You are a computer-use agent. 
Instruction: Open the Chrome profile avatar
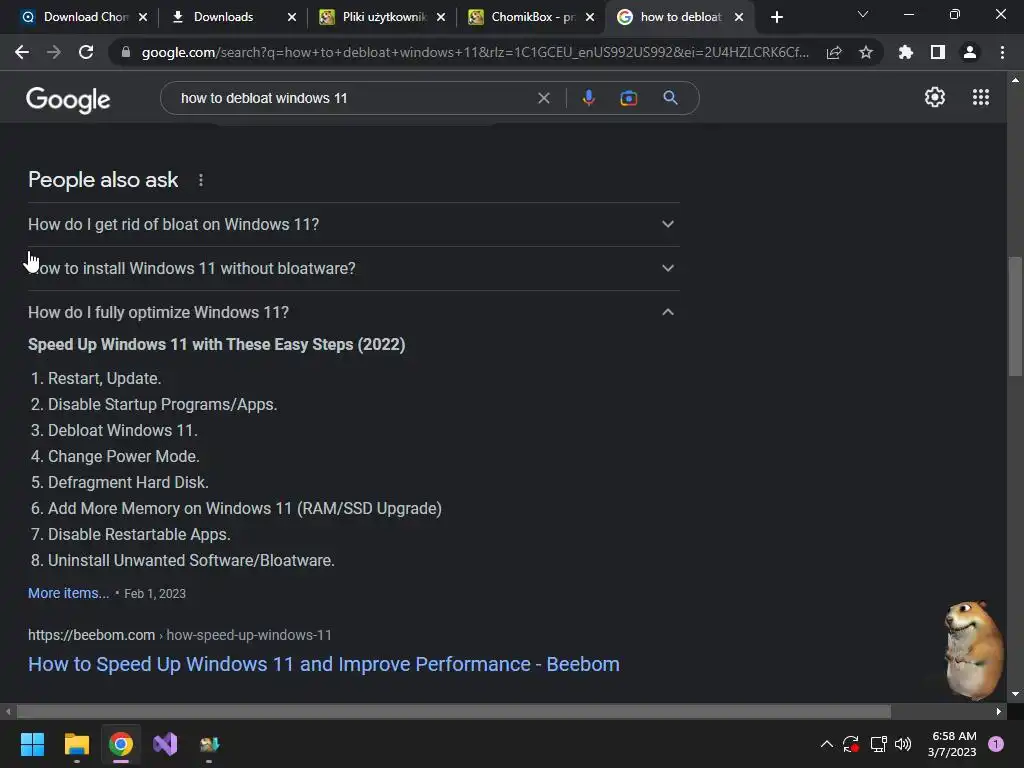point(970,52)
